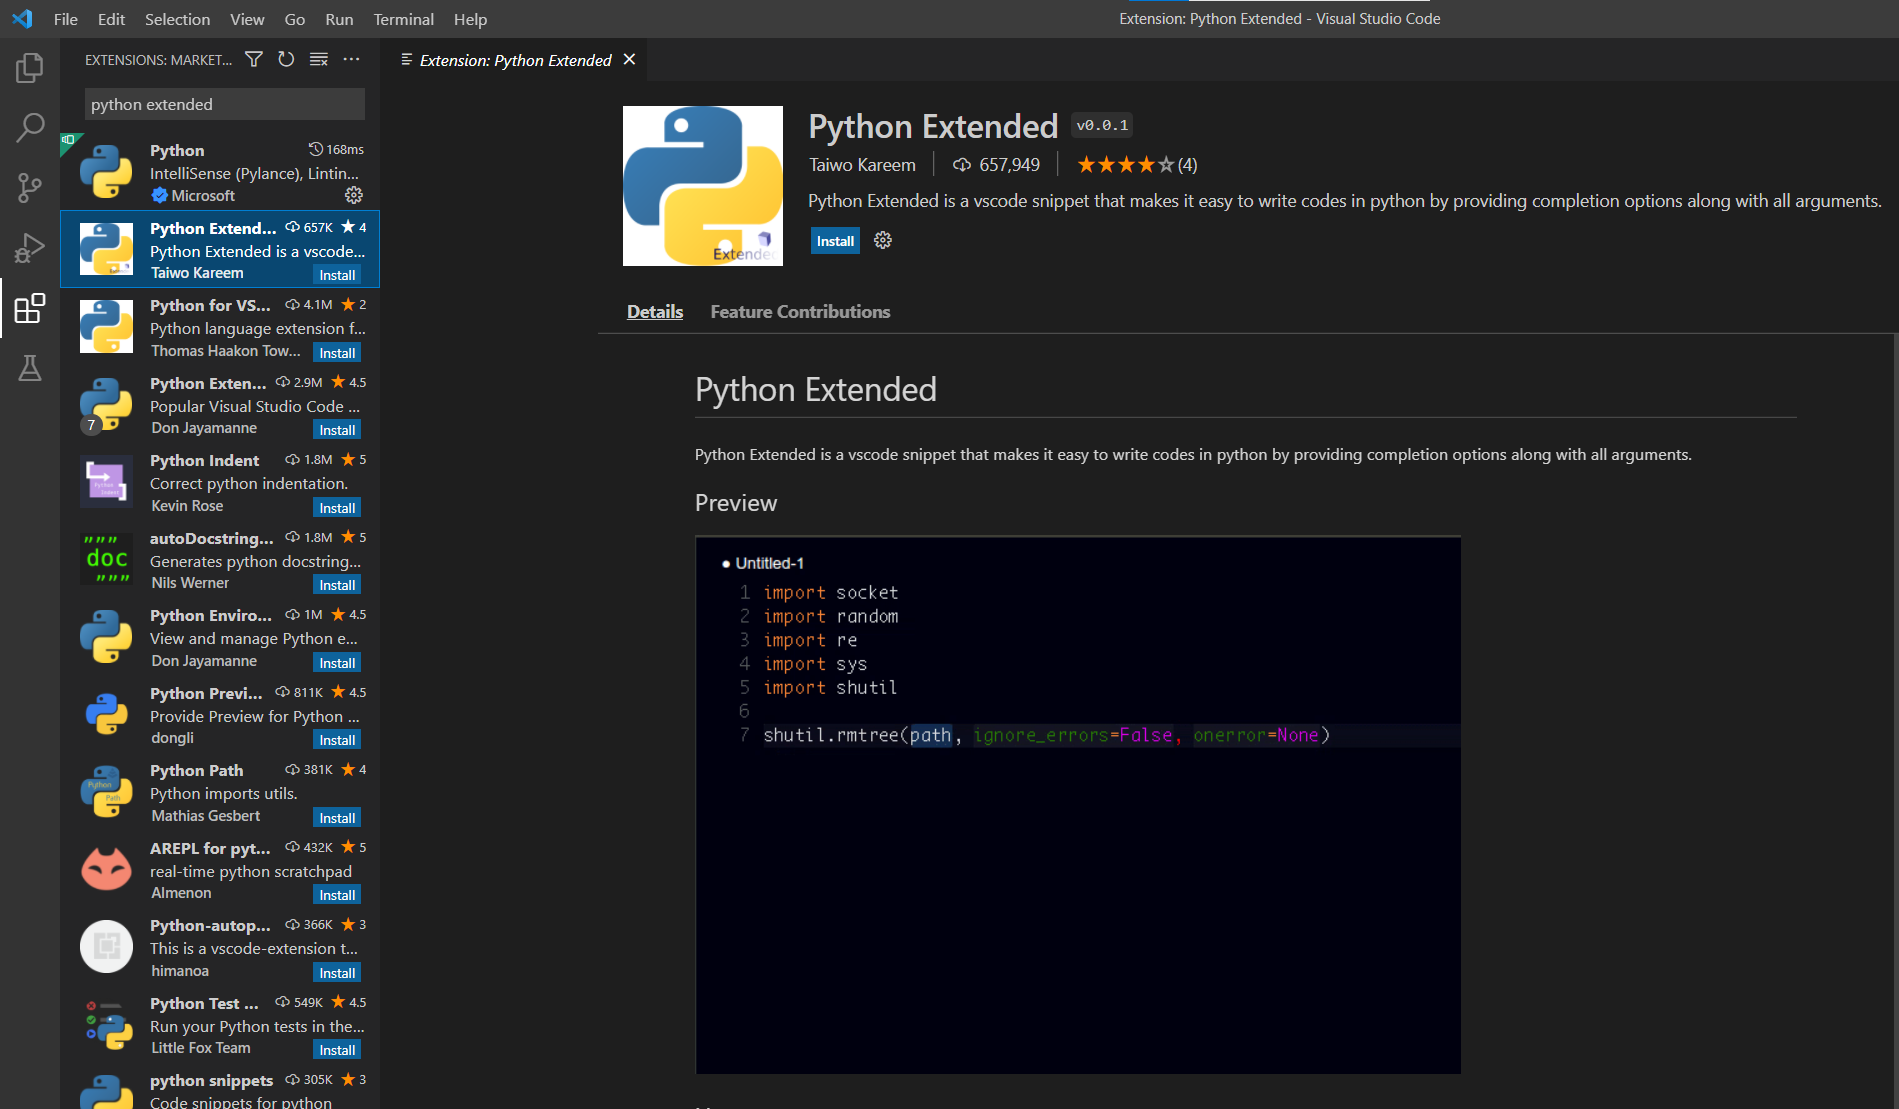Image resolution: width=1899 pixels, height=1109 pixels.
Task: Click the AREPL for python cat icon
Action: [x=106, y=869]
